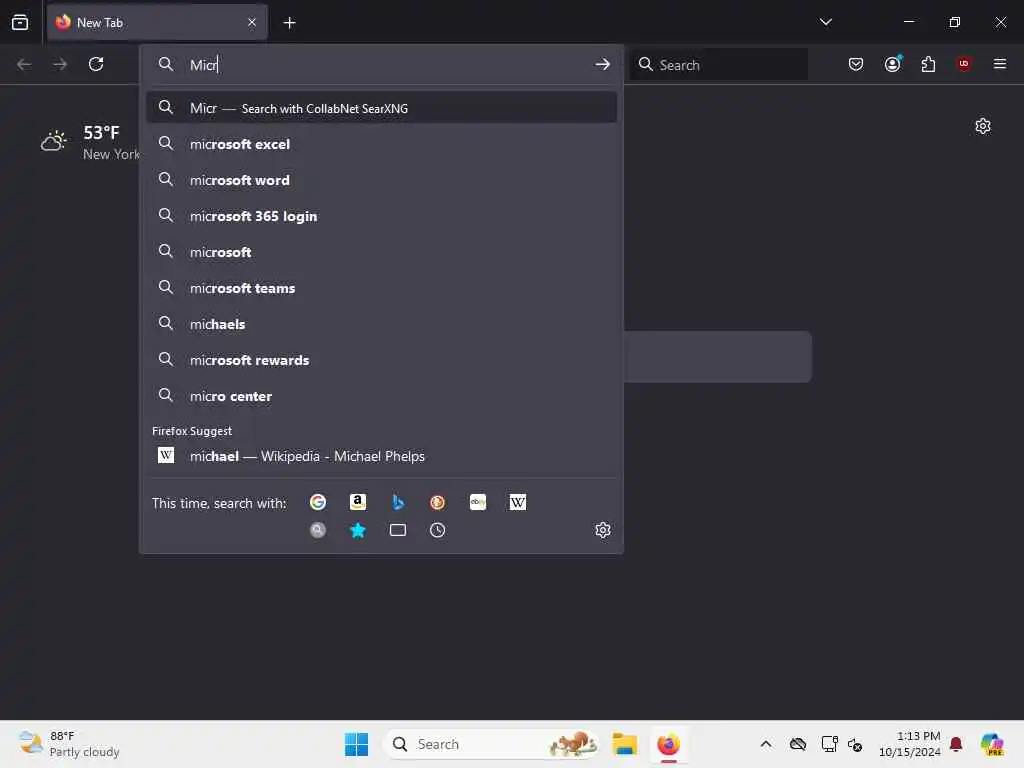Viewport: 1024px width, 768px height.
Task: Open the taskbar weather widget 88°F
Action: coord(70,744)
